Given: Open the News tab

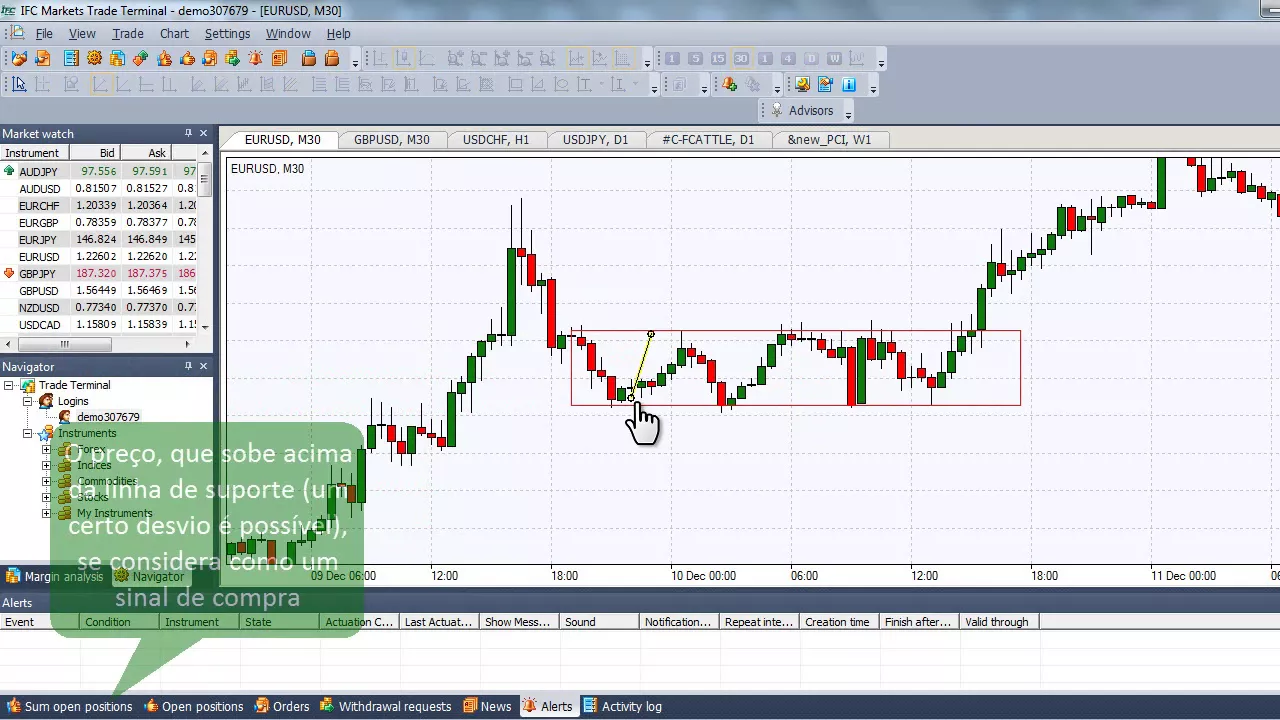Looking at the screenshot, I should [x=487, y=706].
